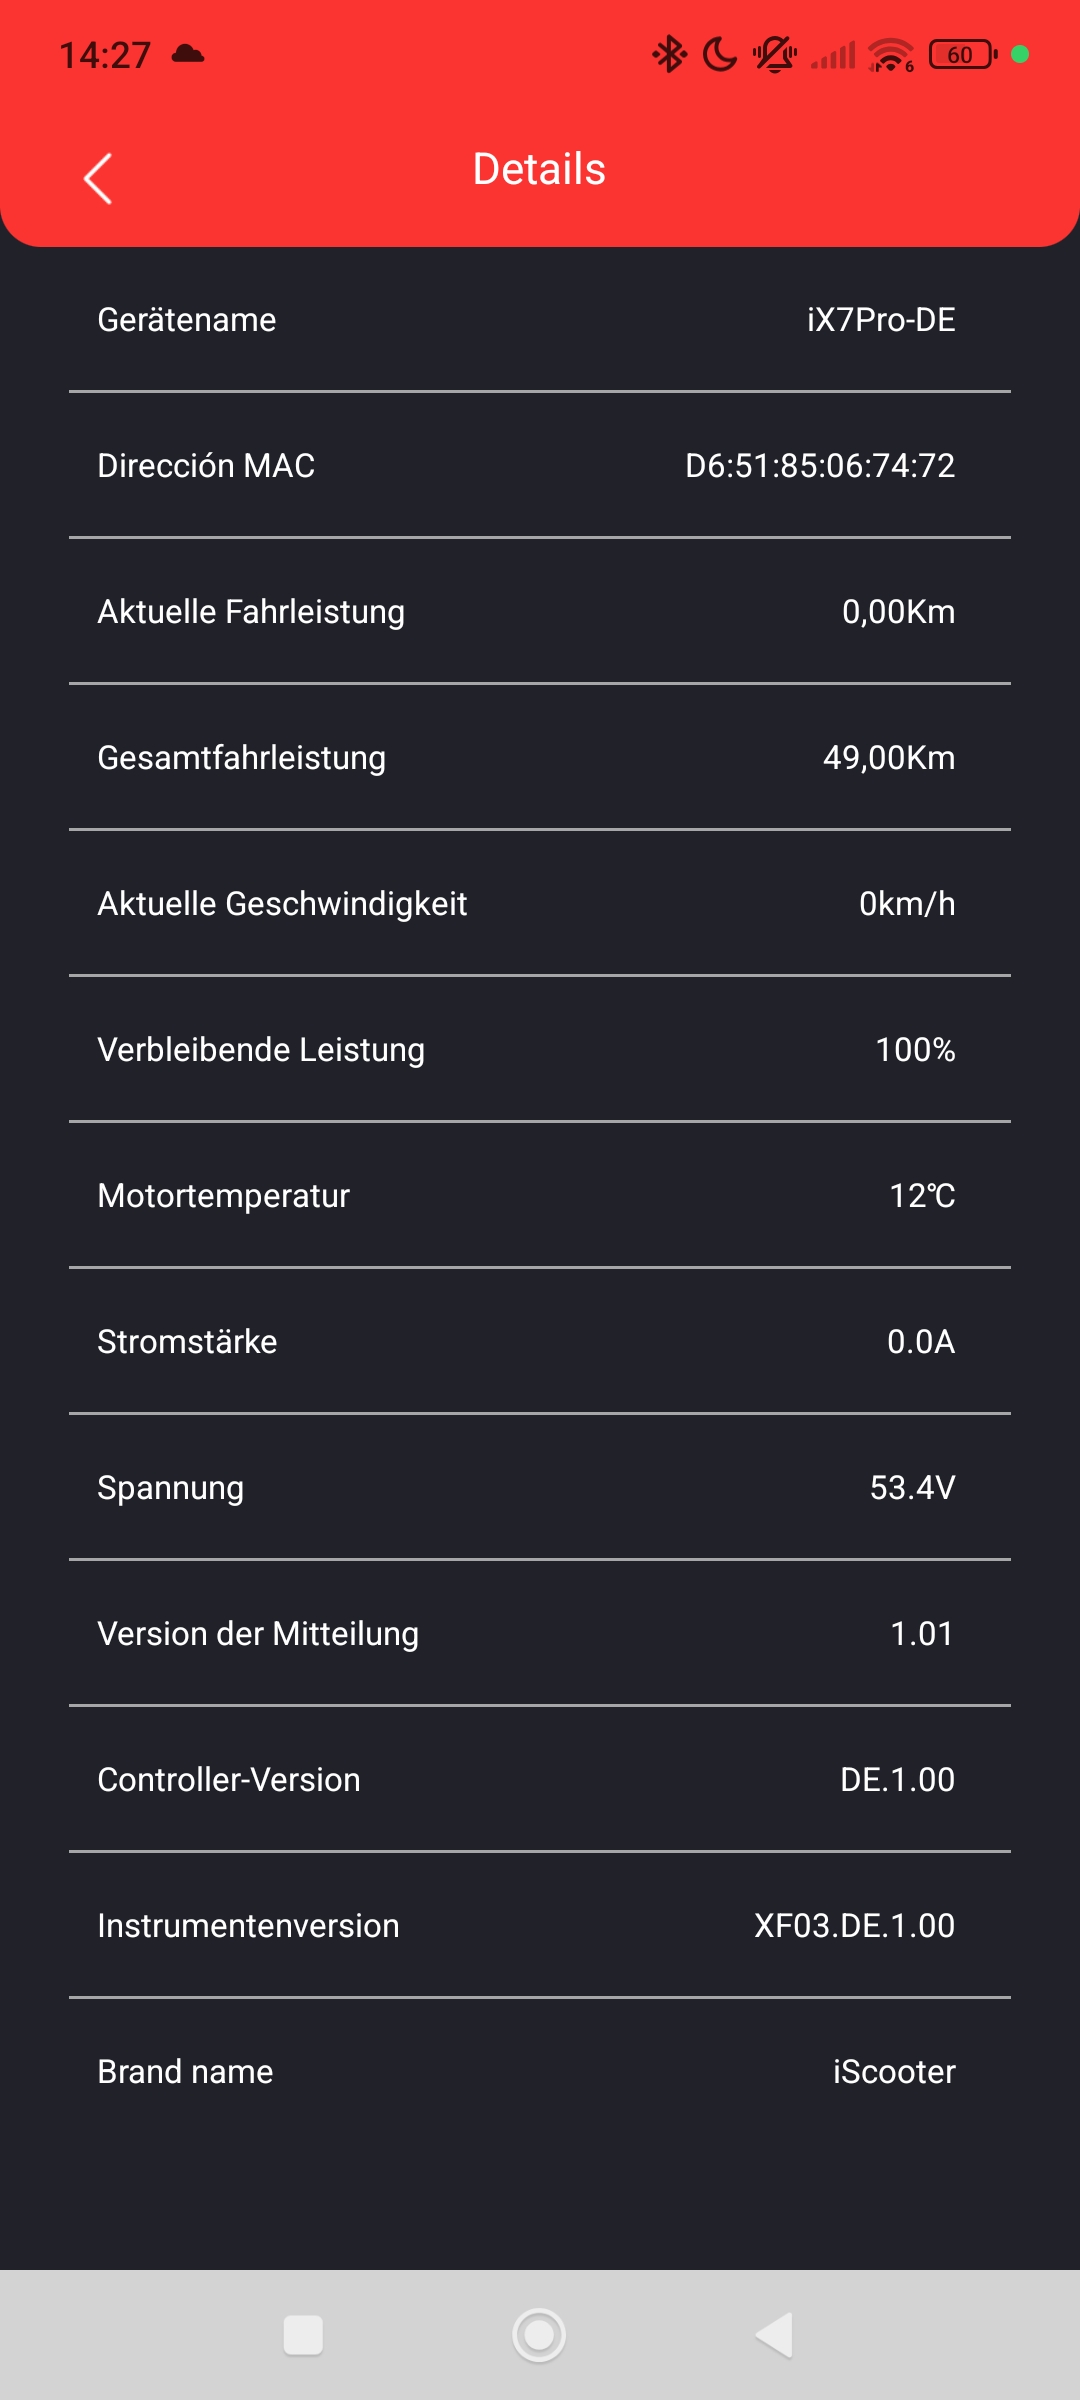Tap the Wi-Fi status bar icon
This screenshot has width=1080, height=2400.
point(890,55)
